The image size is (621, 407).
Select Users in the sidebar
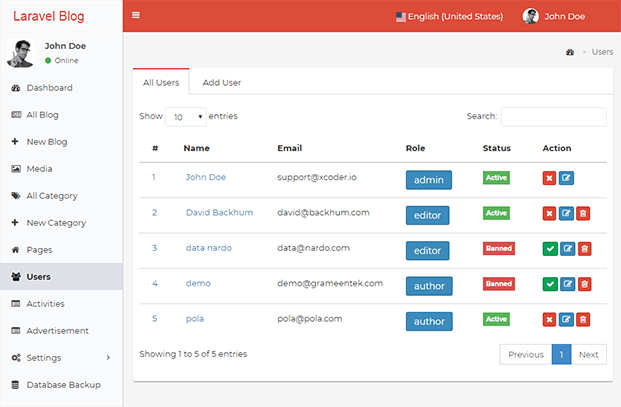61,276
